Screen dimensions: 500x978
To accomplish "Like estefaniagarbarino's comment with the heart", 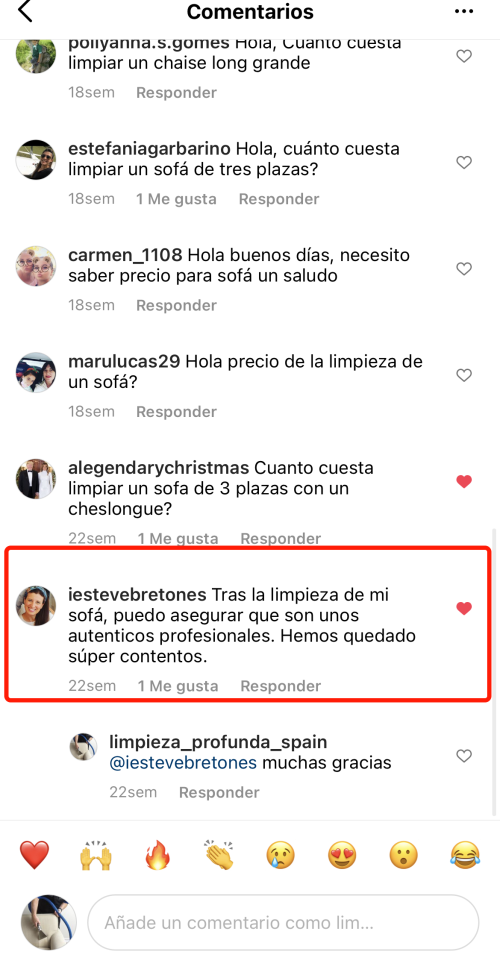I will pyautogui.click(x=464, y=163).
